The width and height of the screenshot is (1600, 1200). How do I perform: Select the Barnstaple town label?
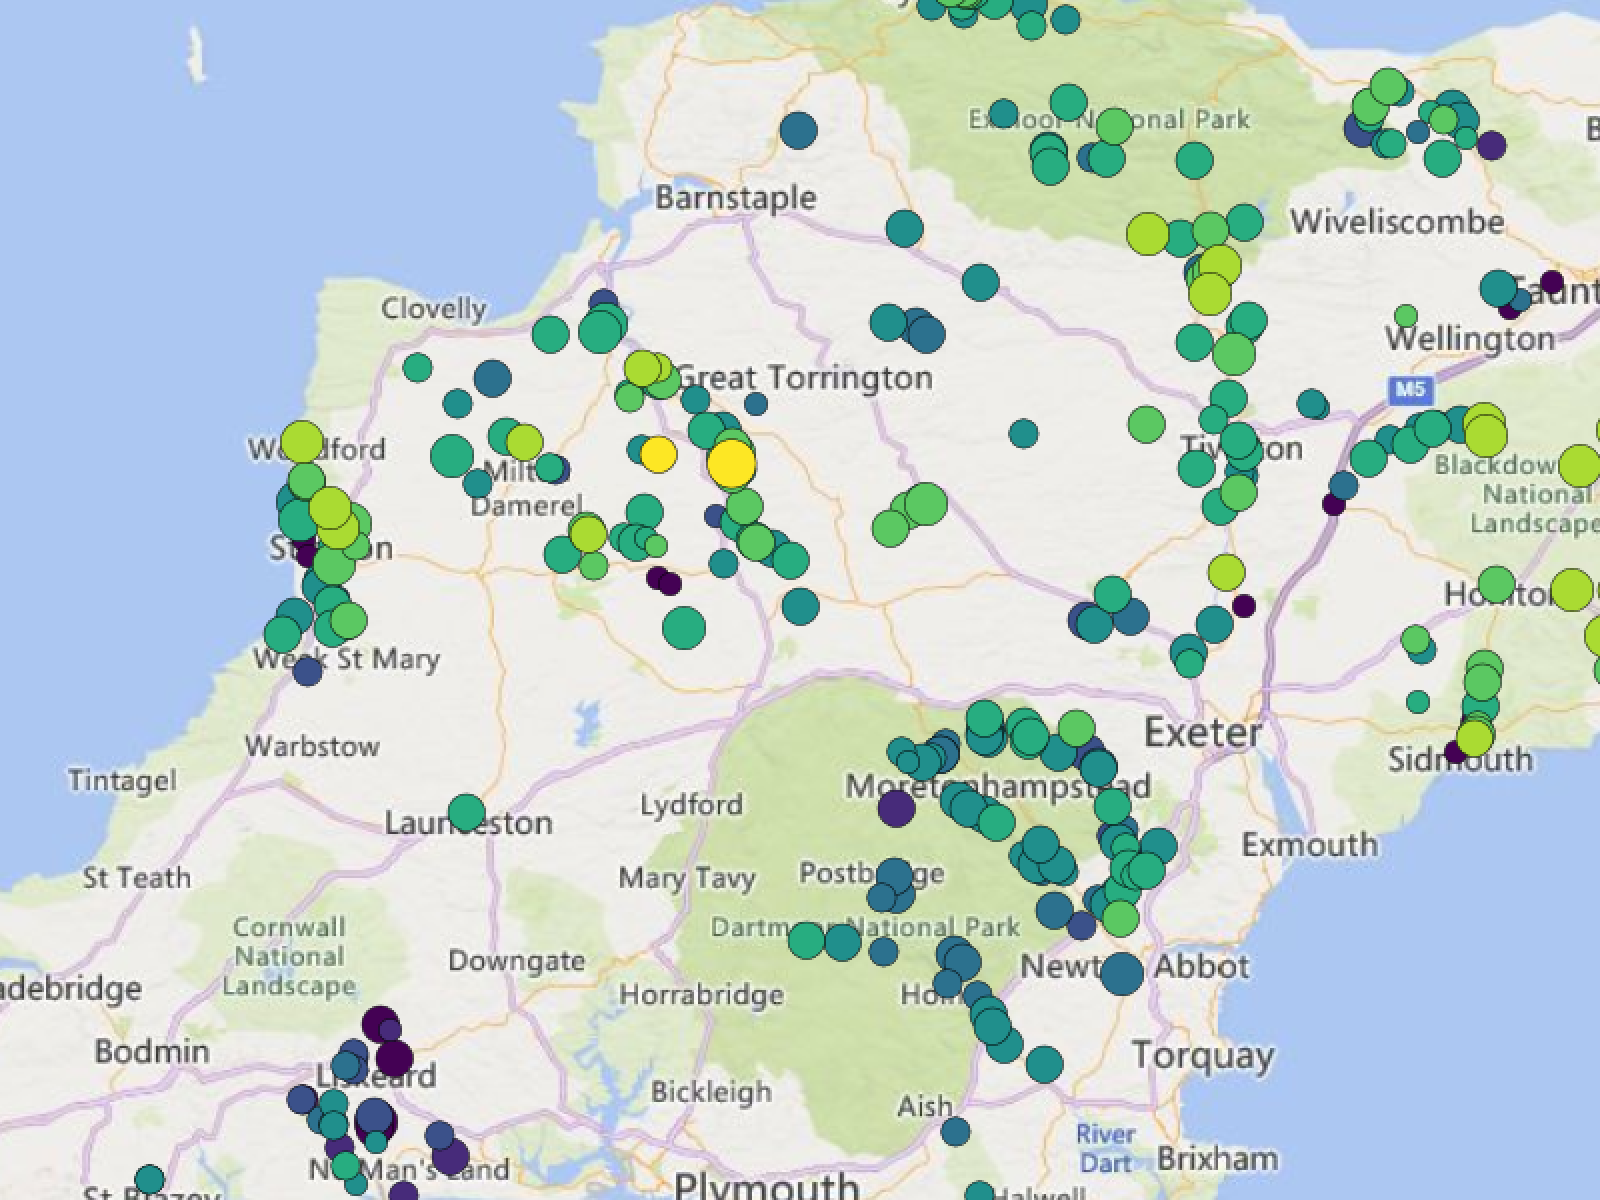pyautogui.click(x=735, y=197)
